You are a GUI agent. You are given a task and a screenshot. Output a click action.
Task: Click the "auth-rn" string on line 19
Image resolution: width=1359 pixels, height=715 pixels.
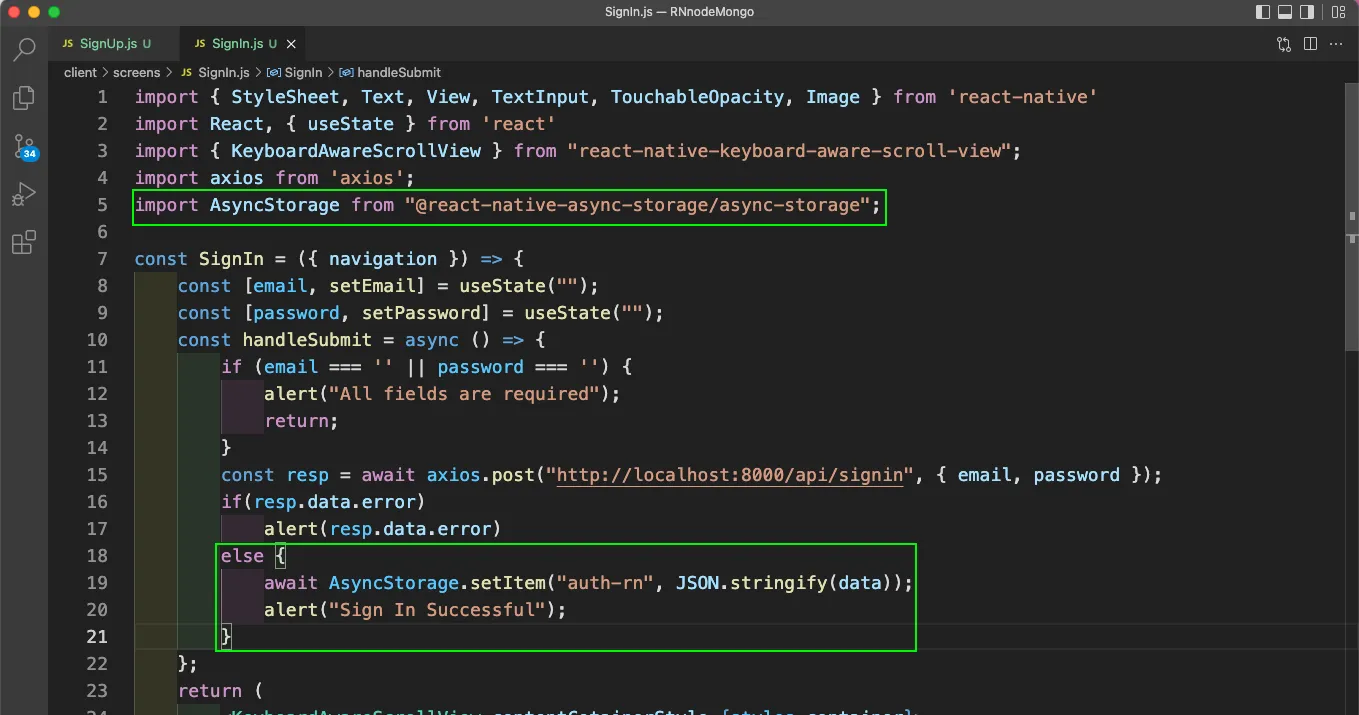[605, 583]
